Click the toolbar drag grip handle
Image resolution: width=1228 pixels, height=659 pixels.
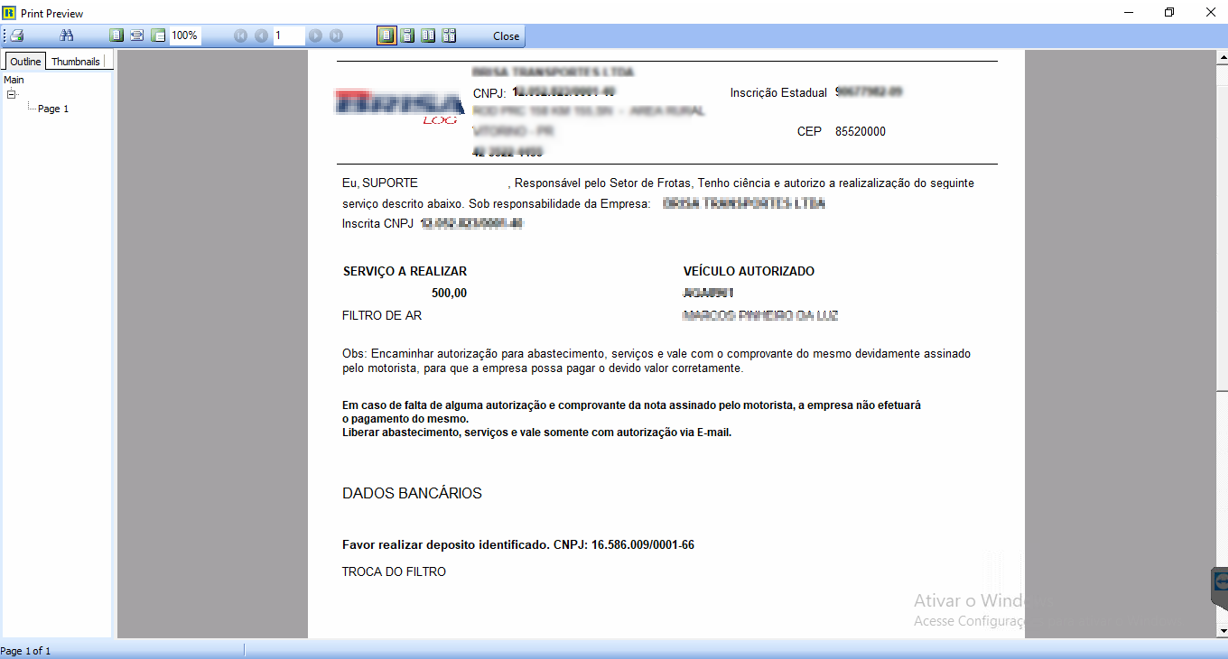(x=4, y=35)
